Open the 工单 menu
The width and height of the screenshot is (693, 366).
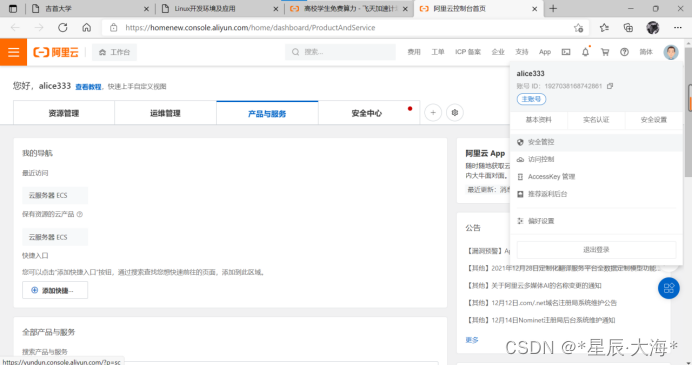pyautogui.click(x=438, y=52)
